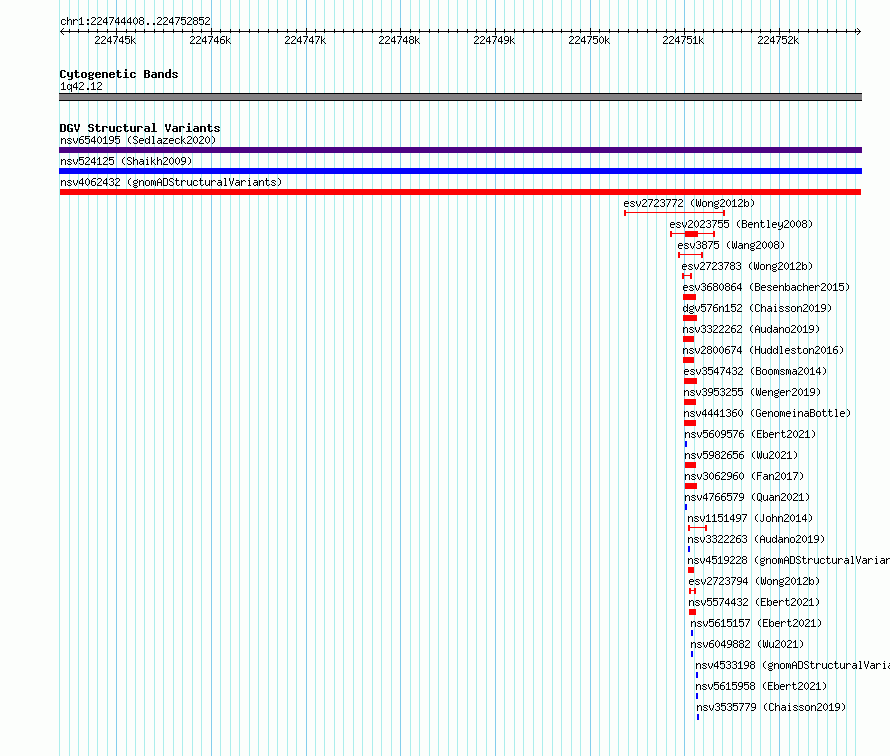Click nsv5615958 (Ebert2021) label

(x=761, y=686)
